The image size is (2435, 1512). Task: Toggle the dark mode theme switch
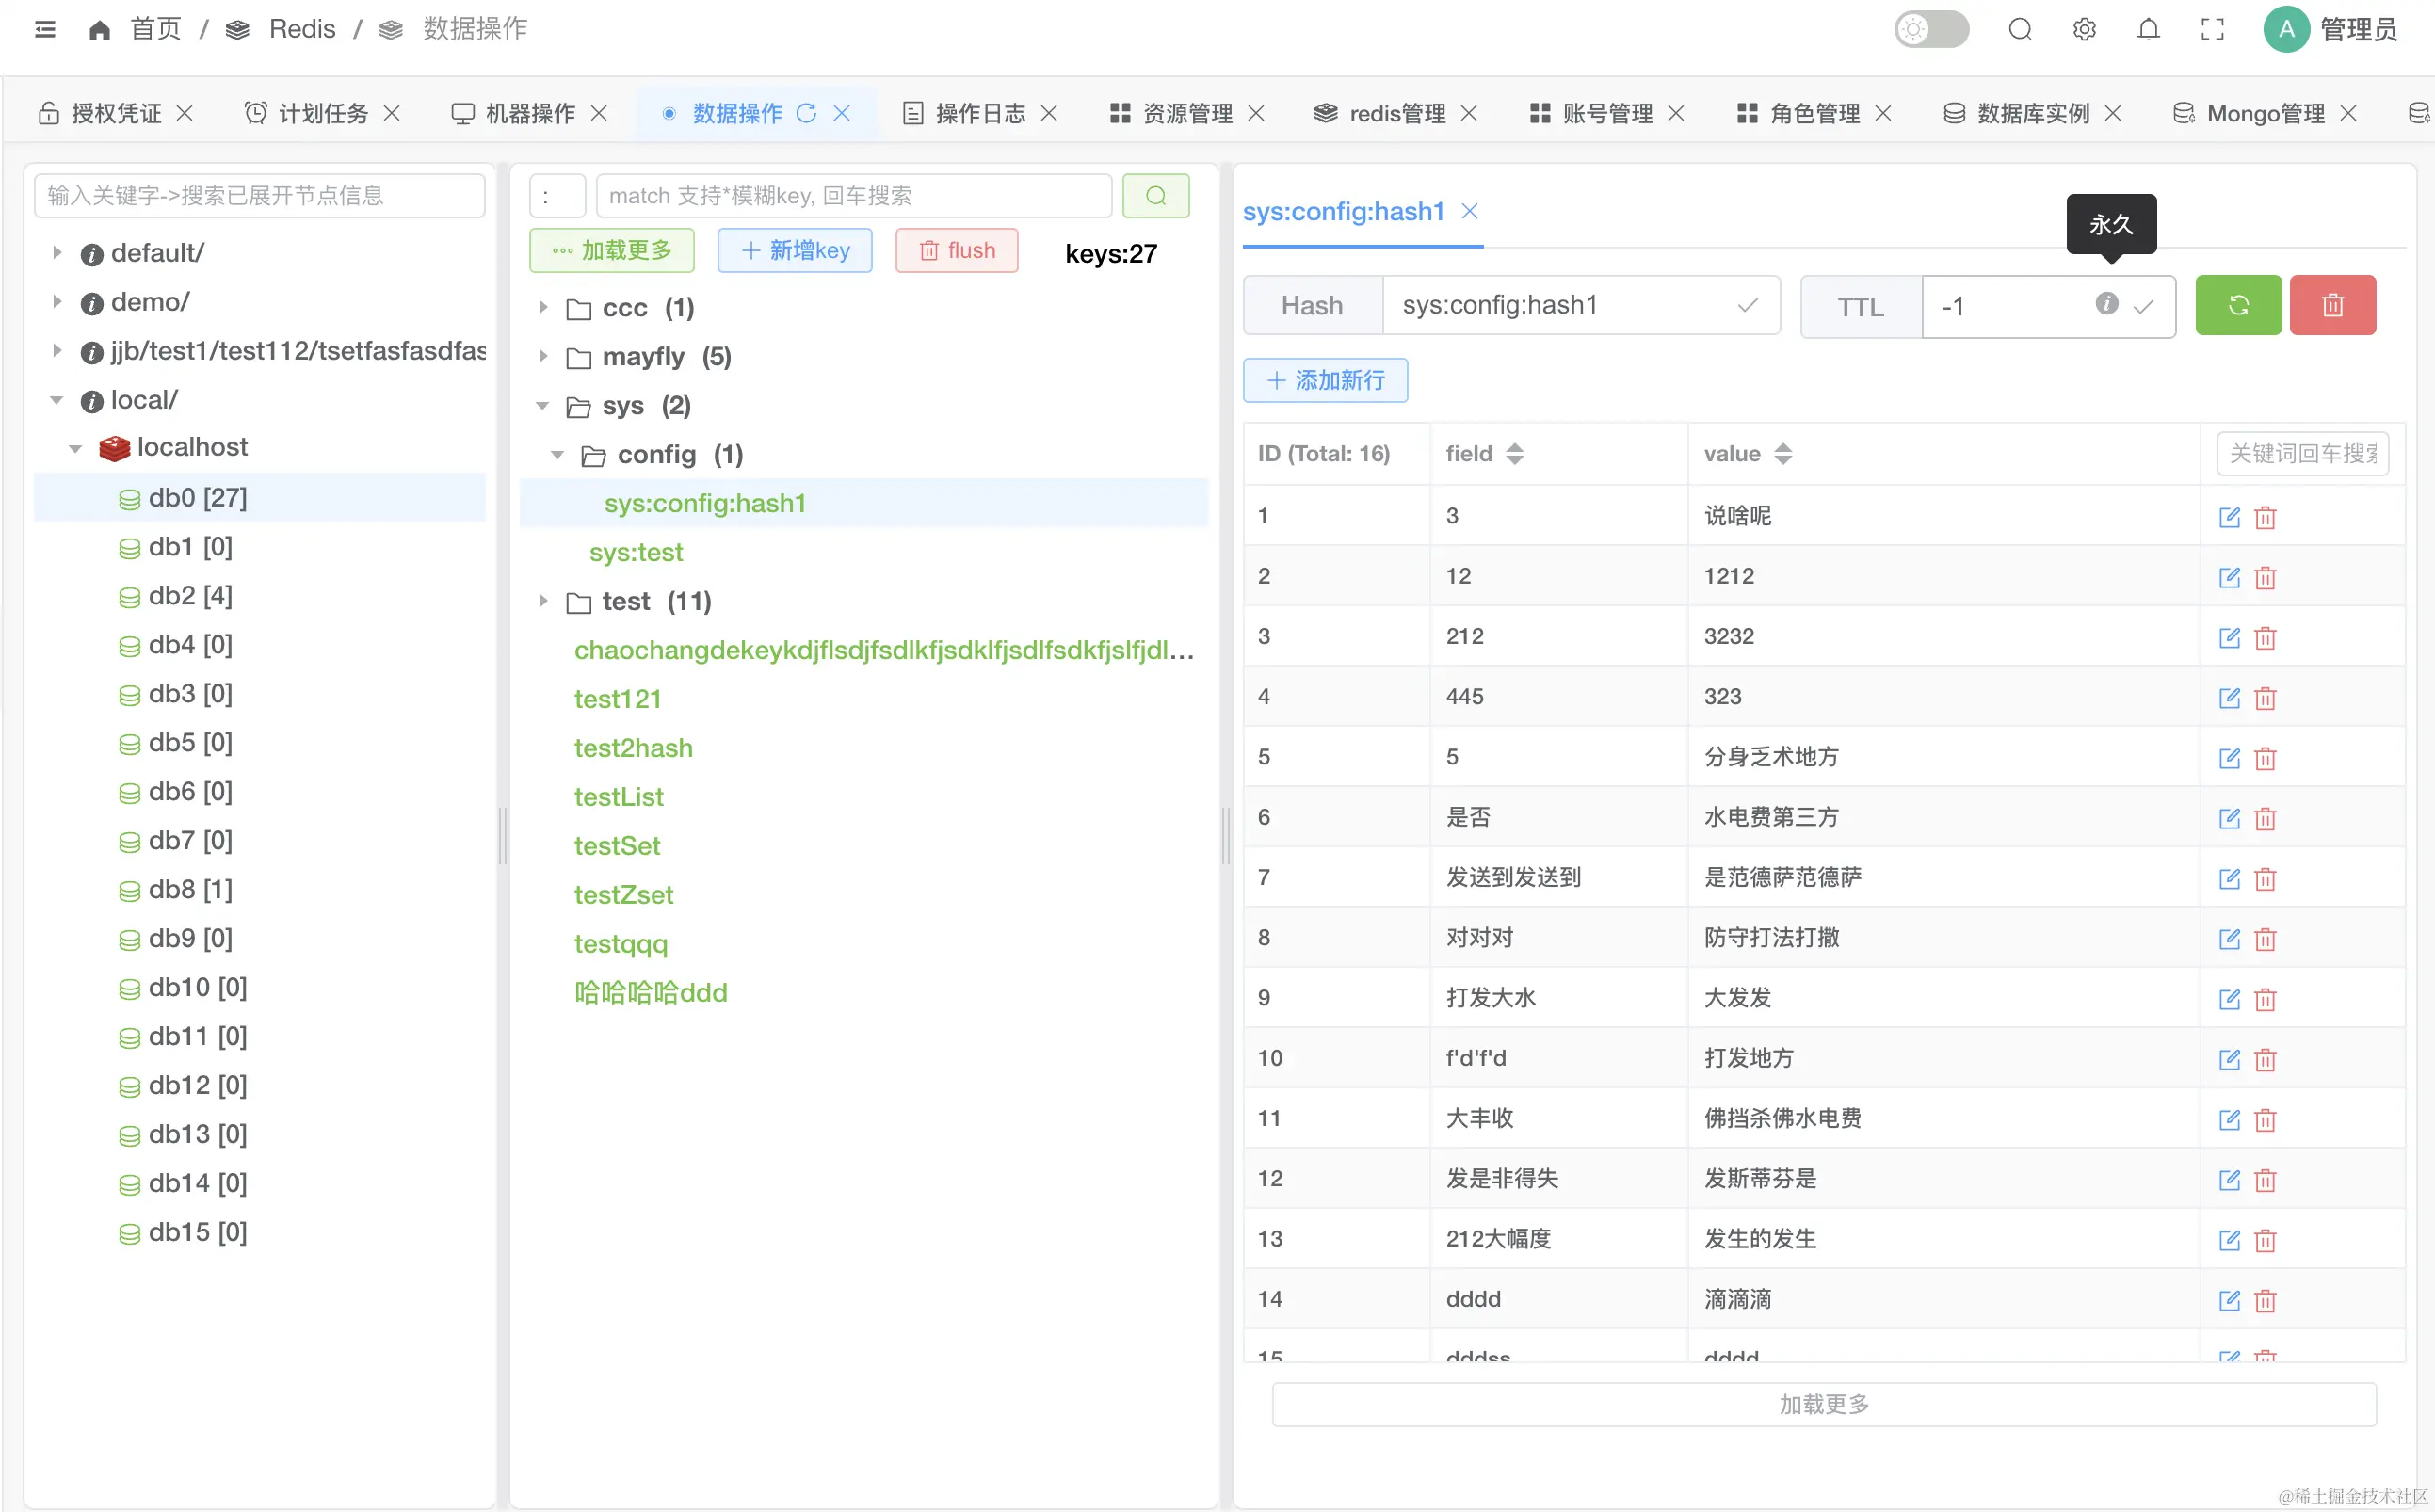[x=1931, y=30]
